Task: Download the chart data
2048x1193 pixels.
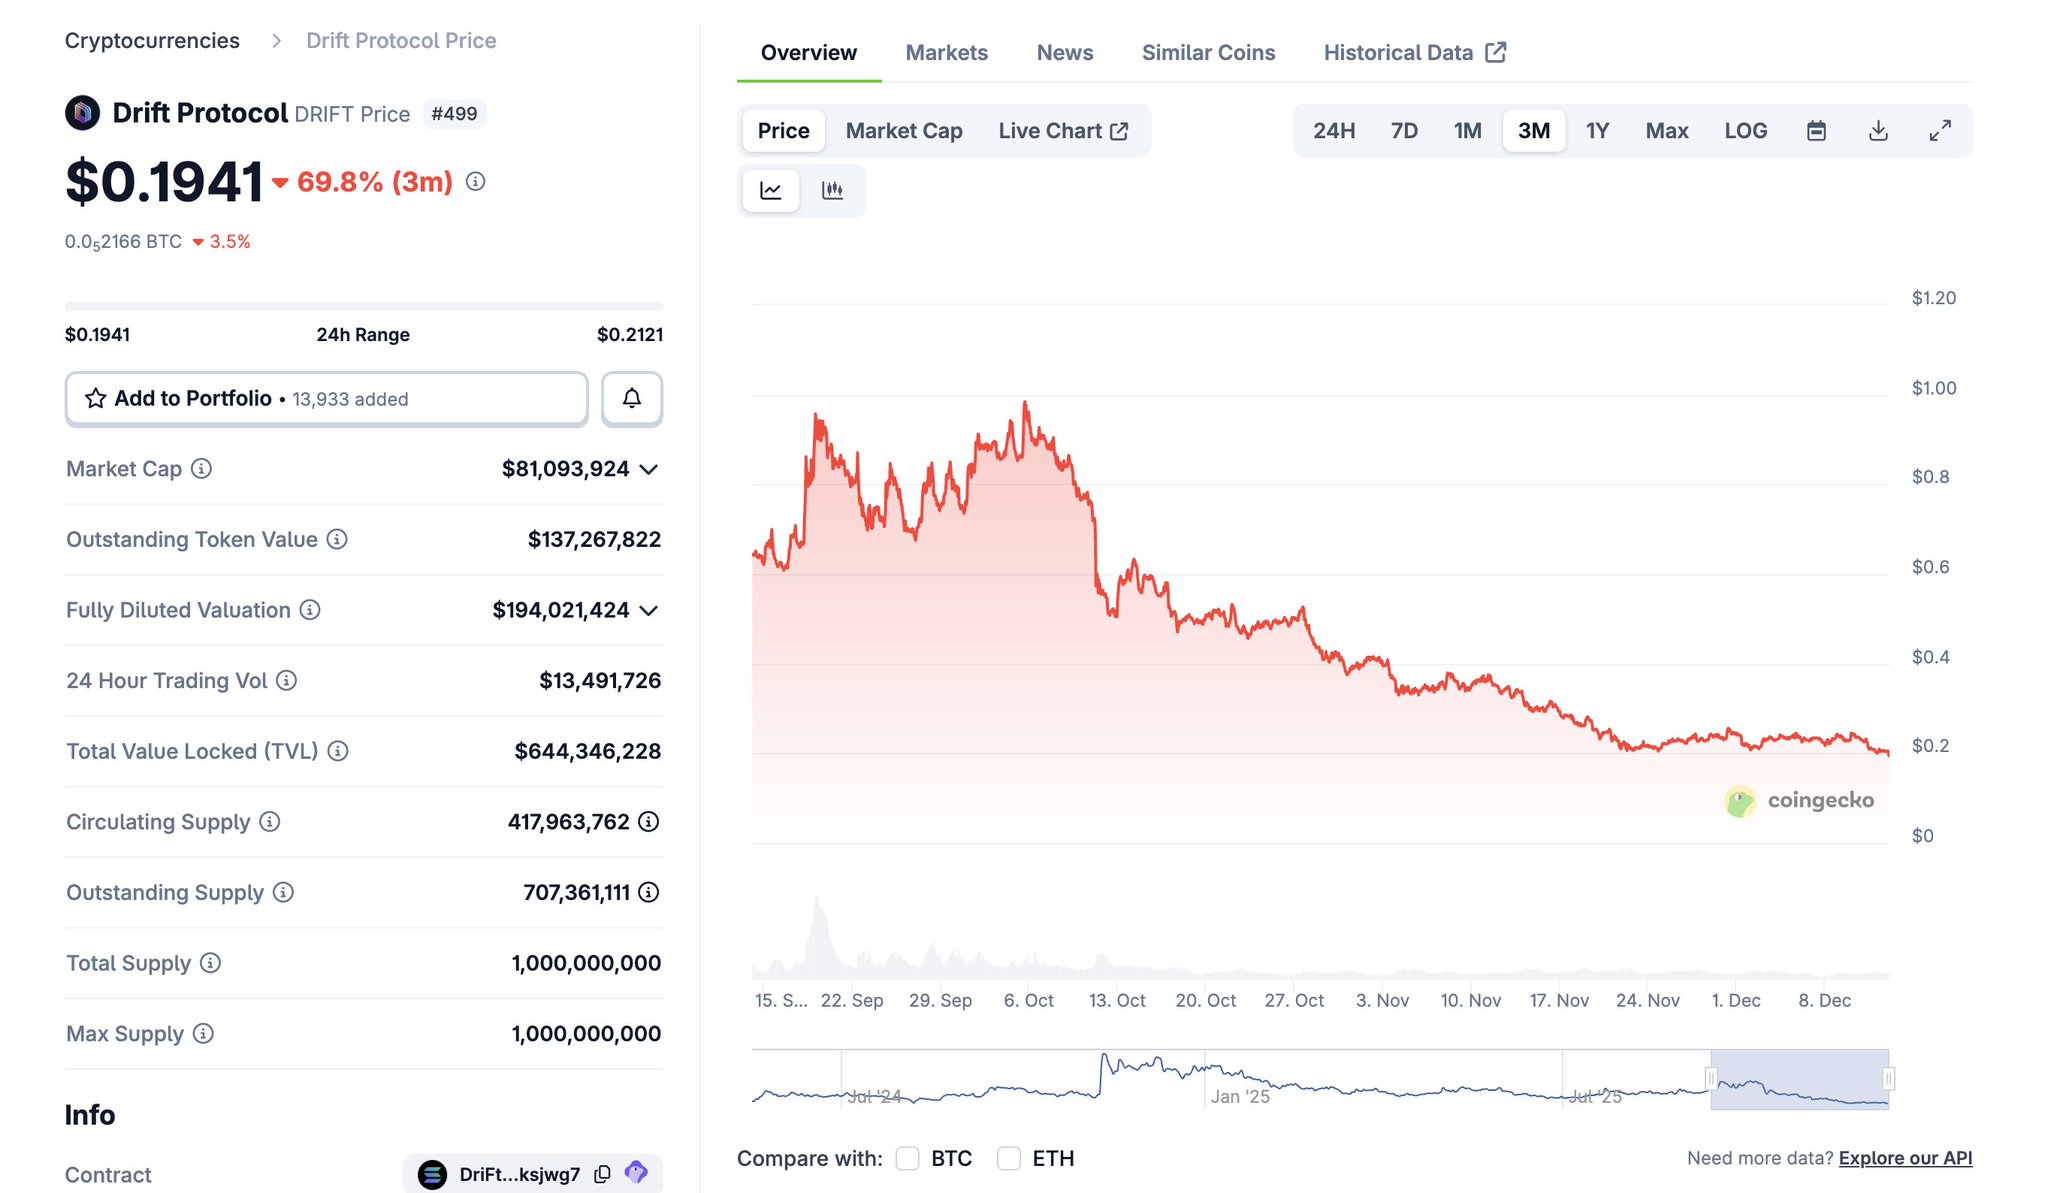Action: tap(1878, 131)
